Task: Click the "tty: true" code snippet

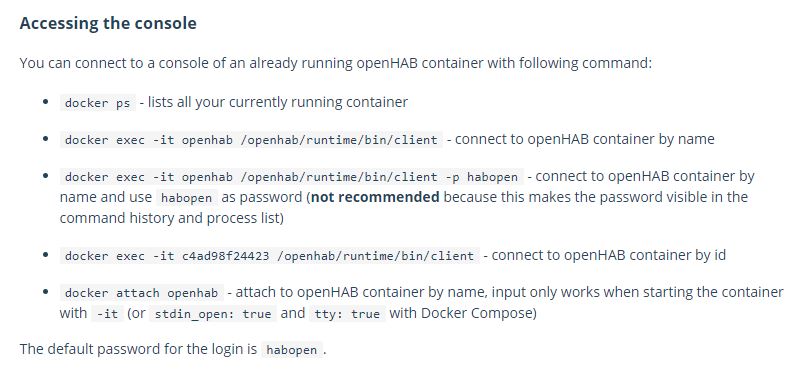Action: coord(348,314)
